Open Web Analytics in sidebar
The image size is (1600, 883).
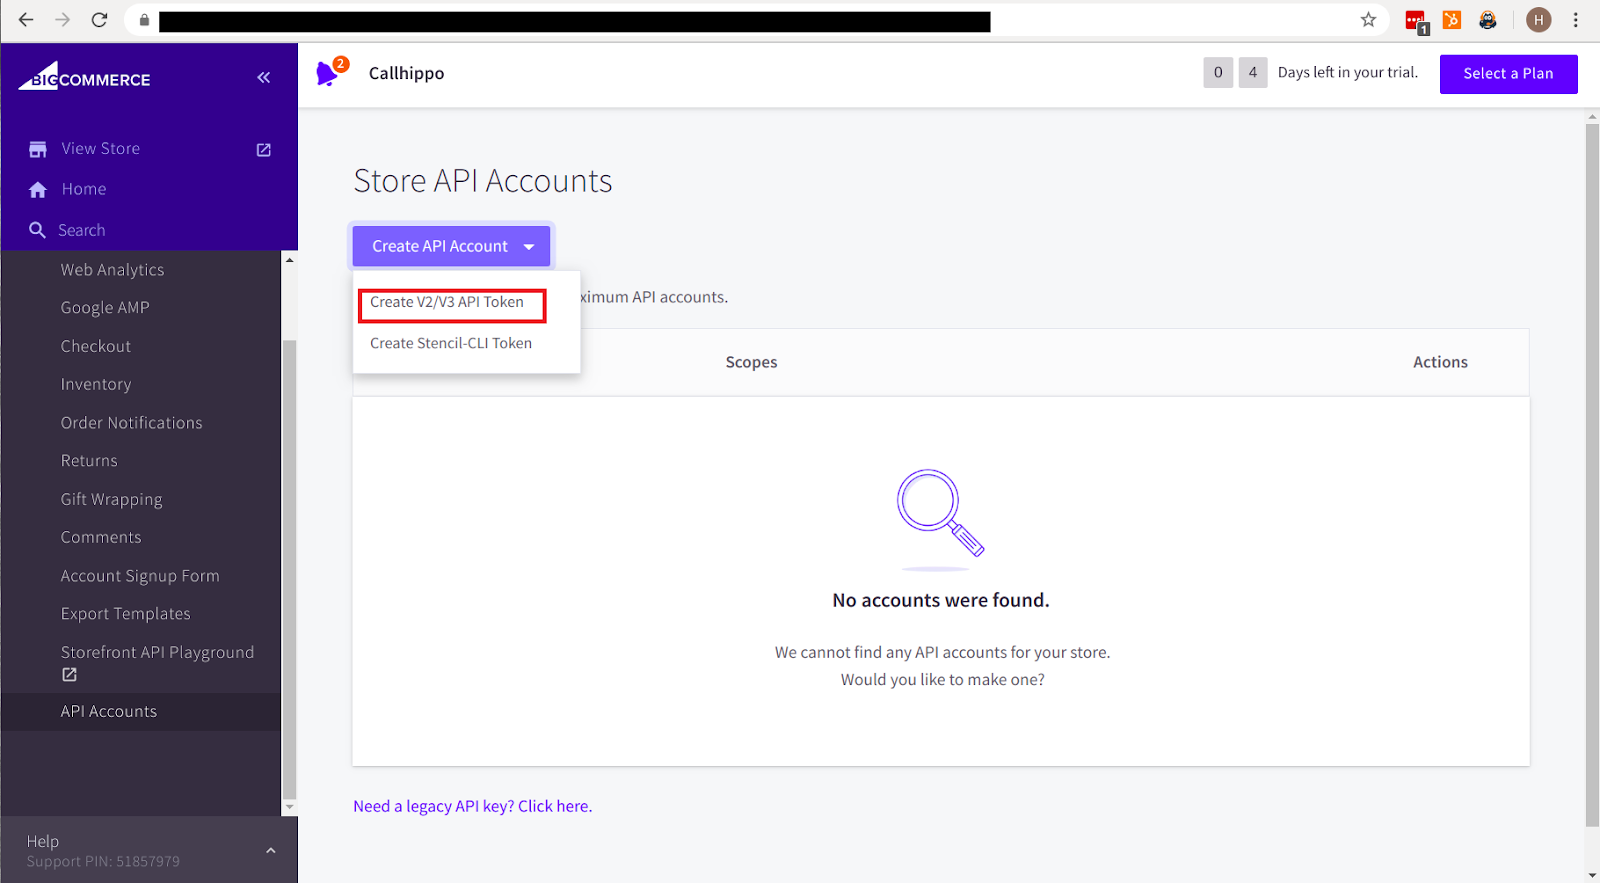112,270
